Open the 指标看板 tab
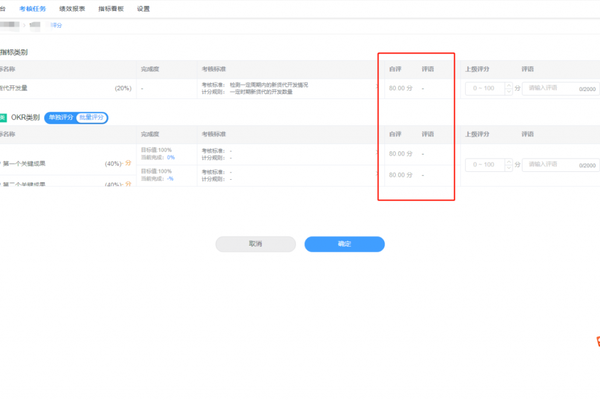This screenshot has width=600, height=400. click(x=111, y=8)
